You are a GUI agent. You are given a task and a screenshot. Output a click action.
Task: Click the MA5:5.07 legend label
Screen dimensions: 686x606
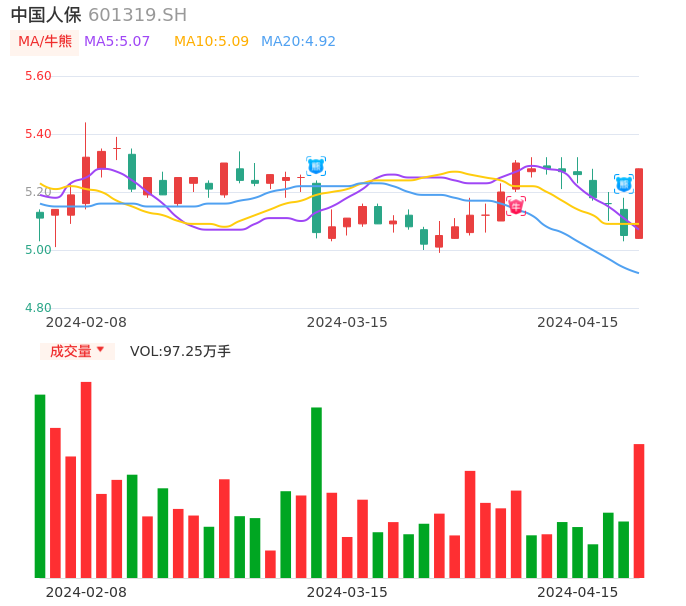(x=117, y=42)
